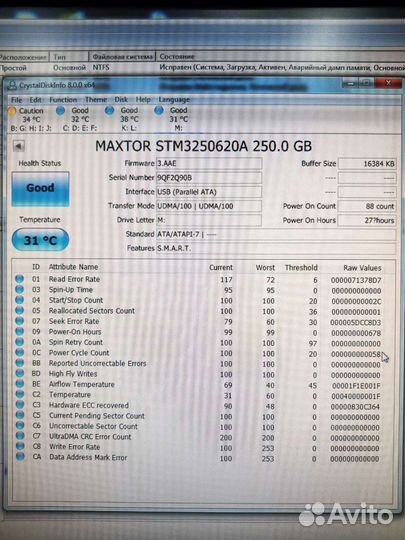The width and height of the screenshot is (405, 540).
Task: Select the Good 31 °C disk M:
Action: coord(178,119)
